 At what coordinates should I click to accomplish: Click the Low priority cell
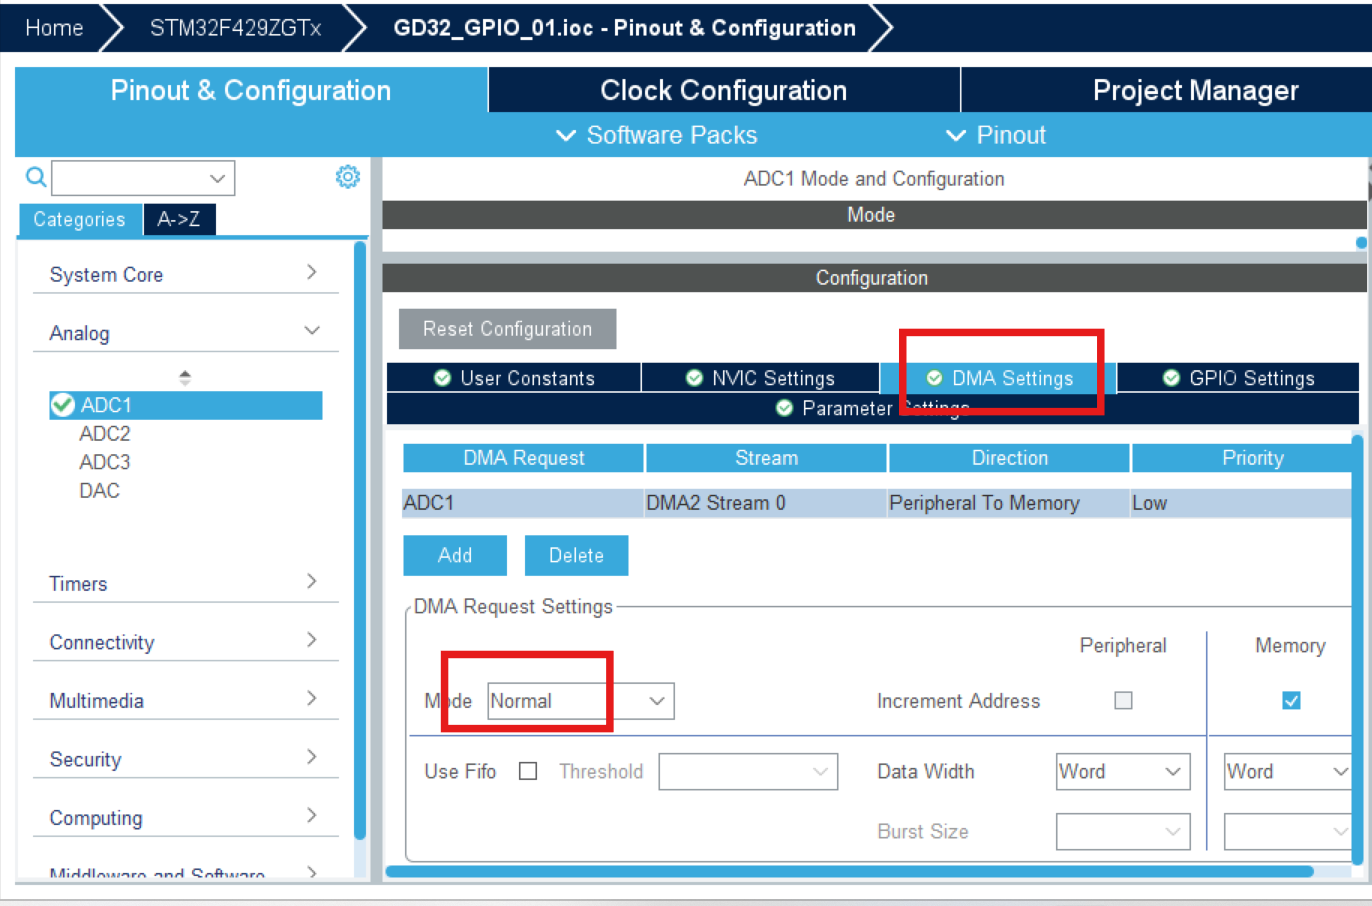coord(1241,503)
